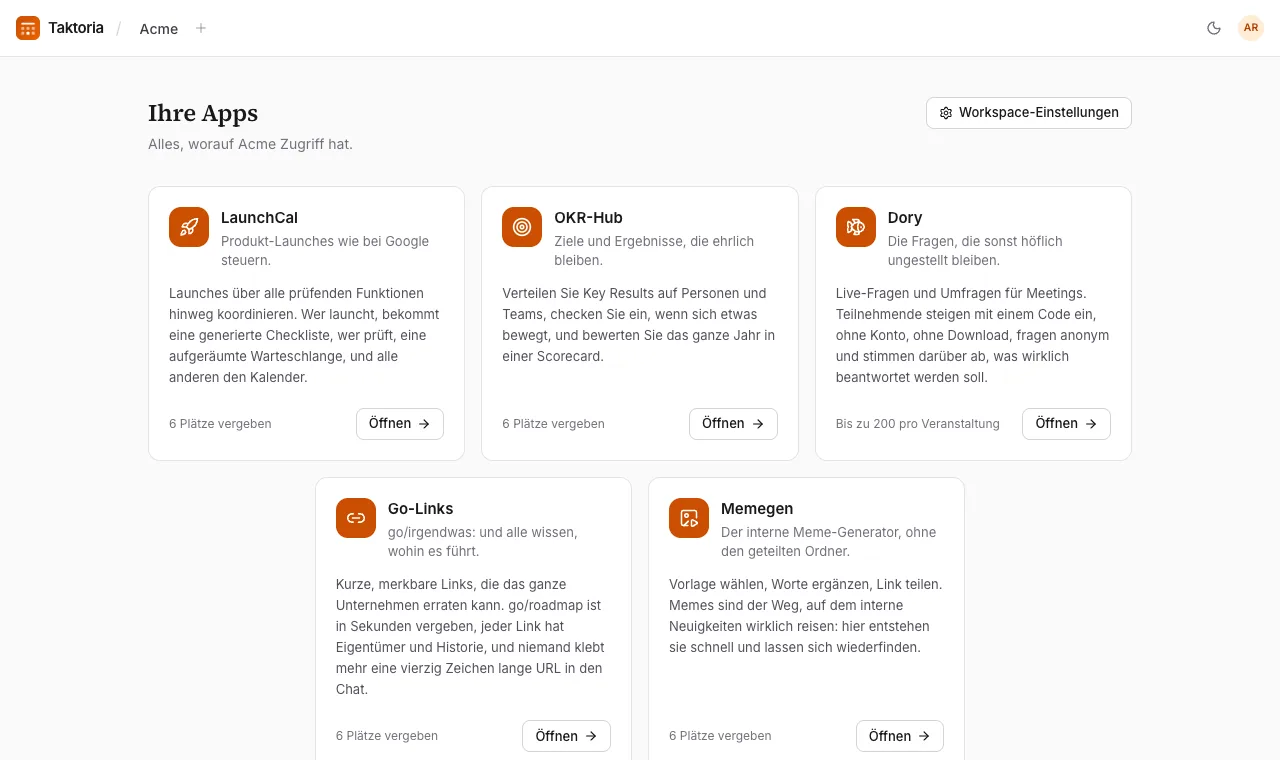Viewport: 1280px width, 760px height.
Task: Add a workspace with the plus icon
Action: click(201, 28)
